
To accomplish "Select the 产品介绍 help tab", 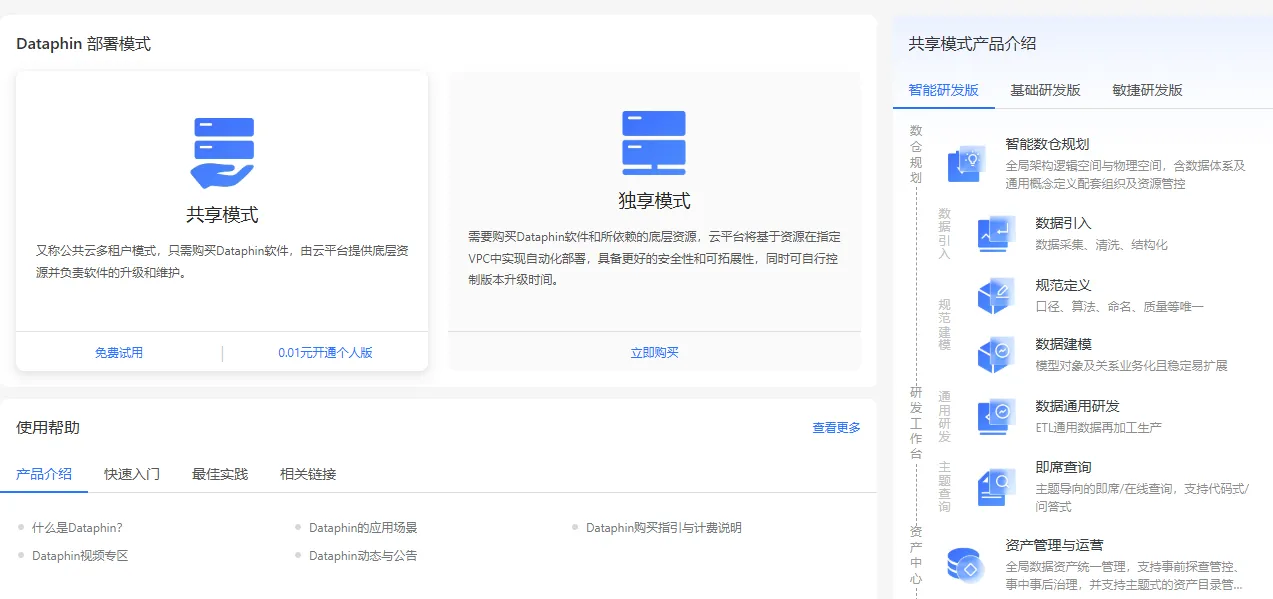I will click(44, 474).
